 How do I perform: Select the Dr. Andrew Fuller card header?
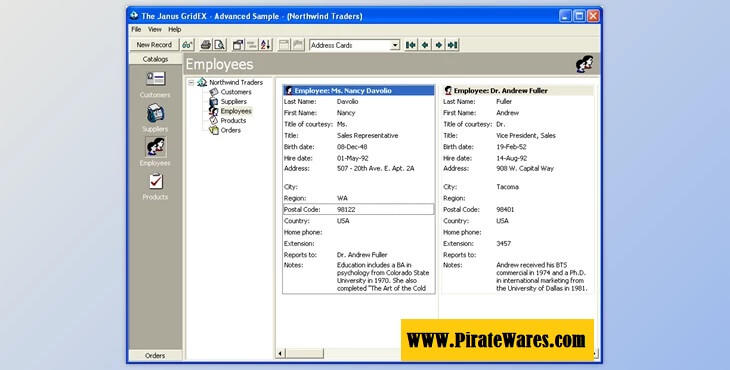(x=518, y=91)
